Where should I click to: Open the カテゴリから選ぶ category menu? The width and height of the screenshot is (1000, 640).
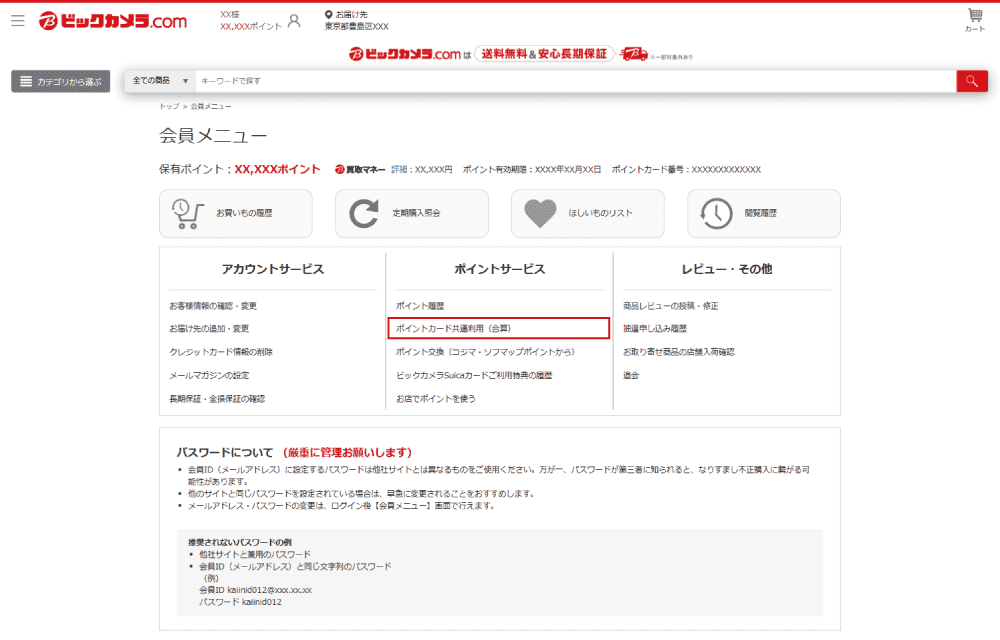60,82
